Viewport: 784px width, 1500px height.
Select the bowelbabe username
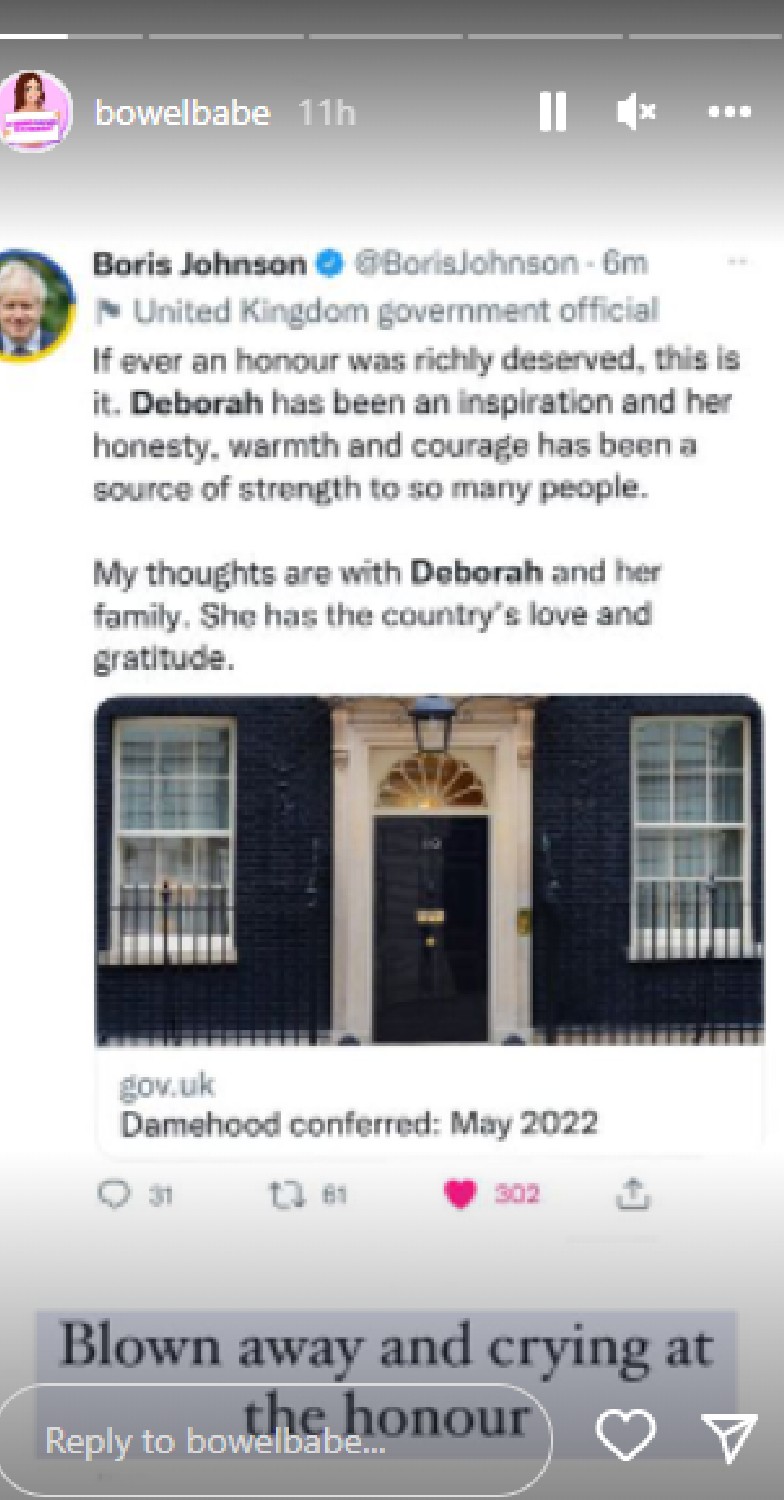coord(180,113)
